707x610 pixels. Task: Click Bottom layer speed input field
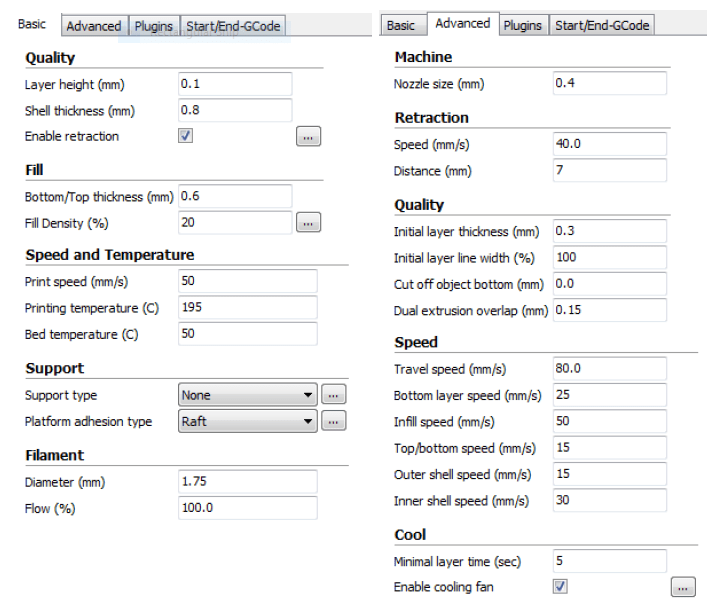tap(610, 395)
